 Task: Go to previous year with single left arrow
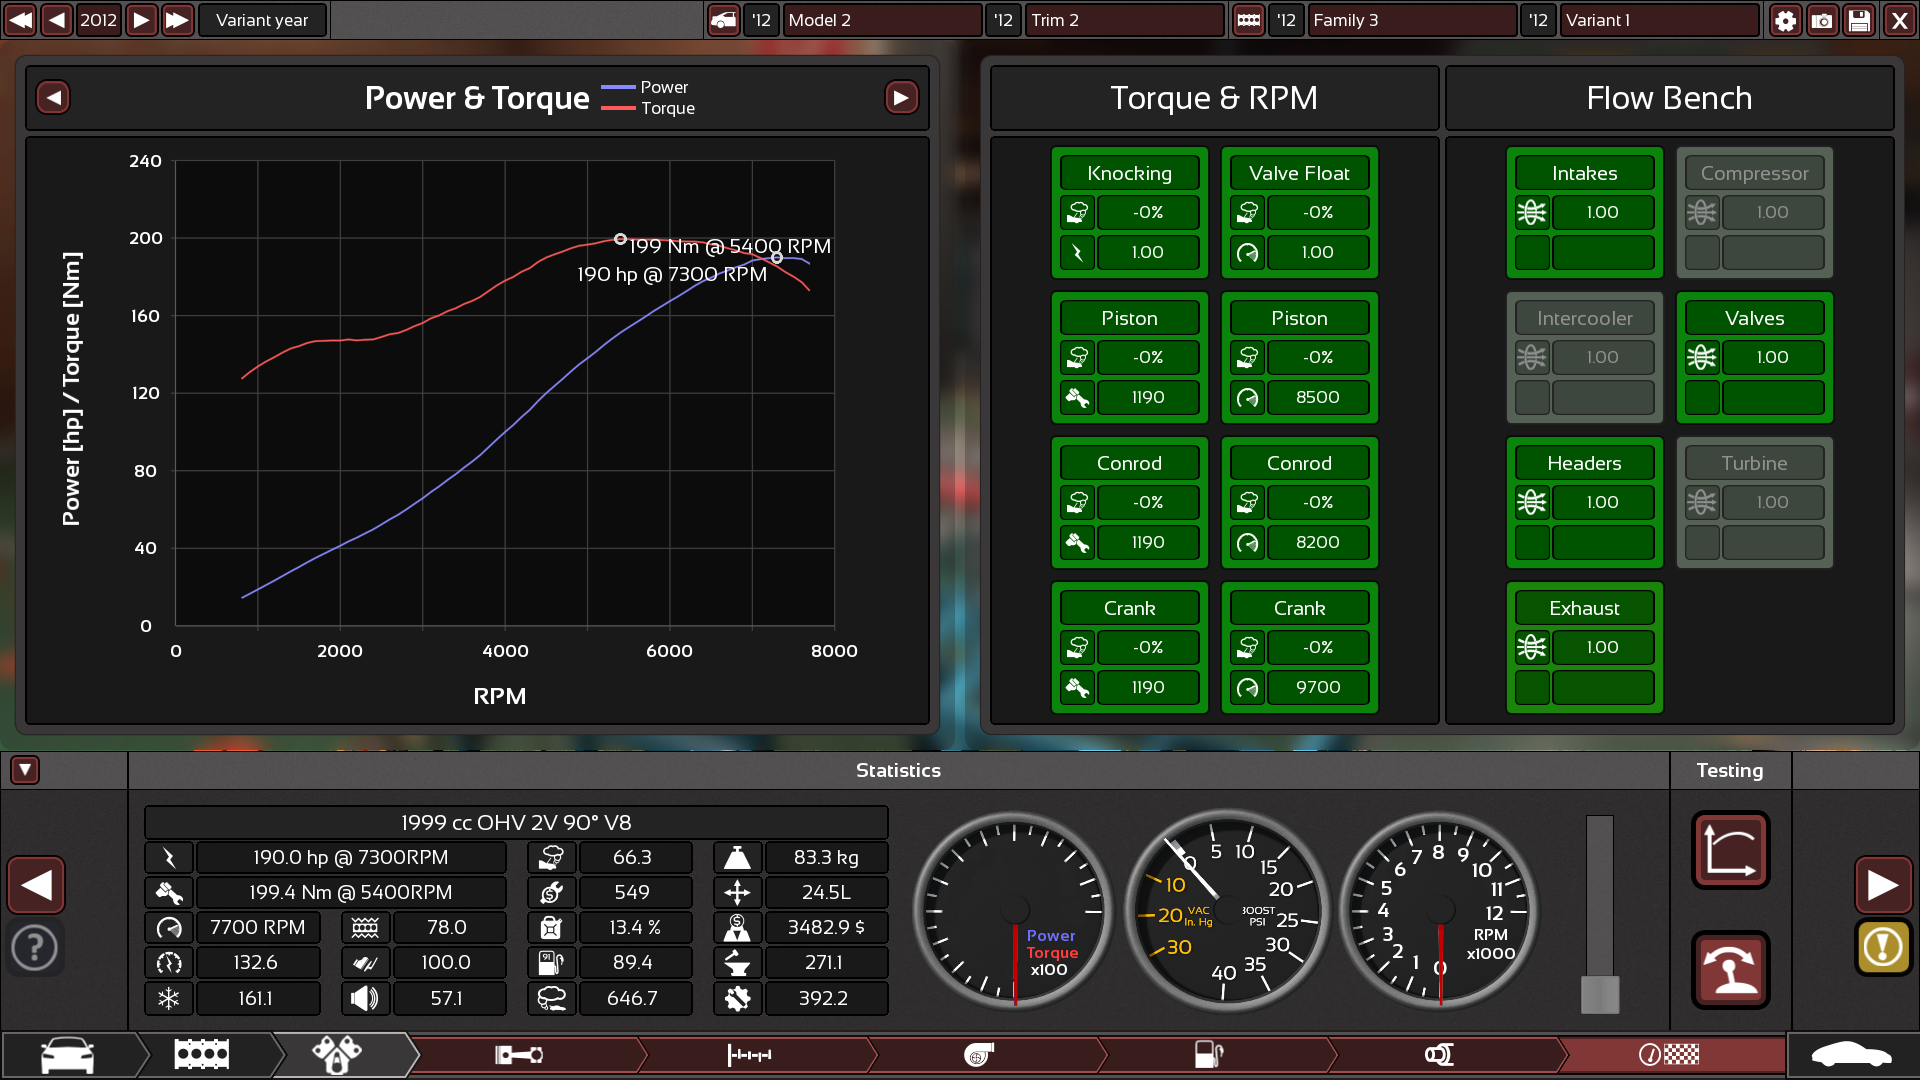(x=57, y=20)
